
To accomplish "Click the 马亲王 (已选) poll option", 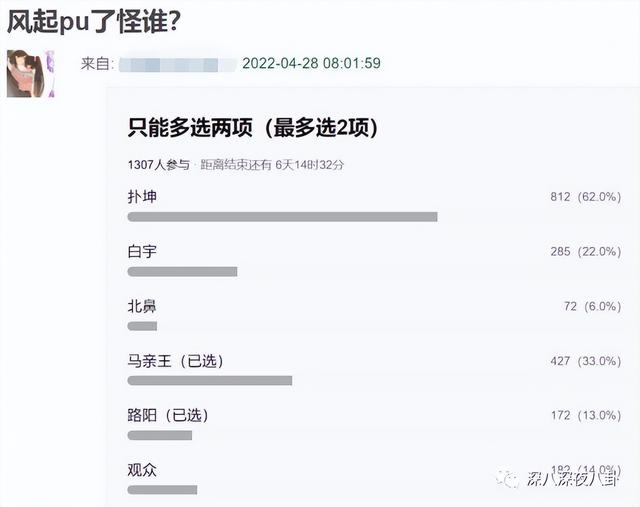I will point(176,361).
